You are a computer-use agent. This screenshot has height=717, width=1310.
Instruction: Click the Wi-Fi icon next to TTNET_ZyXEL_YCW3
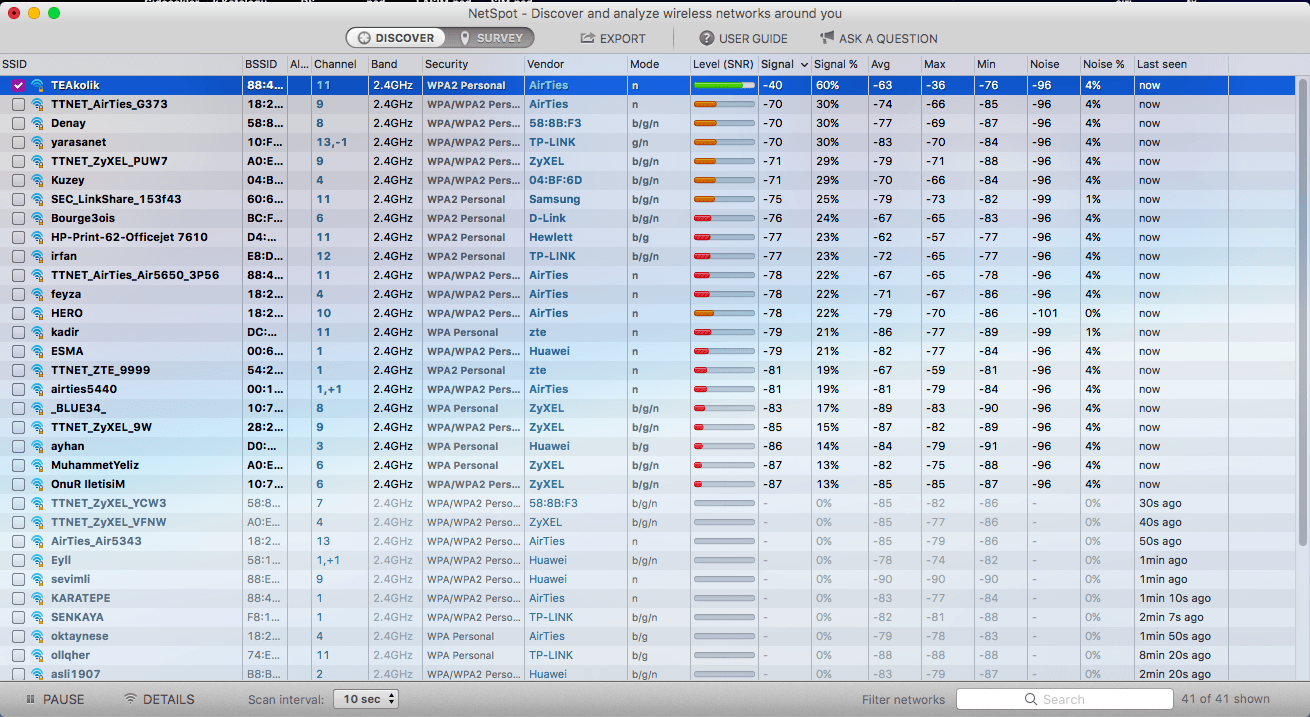click(38, 503)
